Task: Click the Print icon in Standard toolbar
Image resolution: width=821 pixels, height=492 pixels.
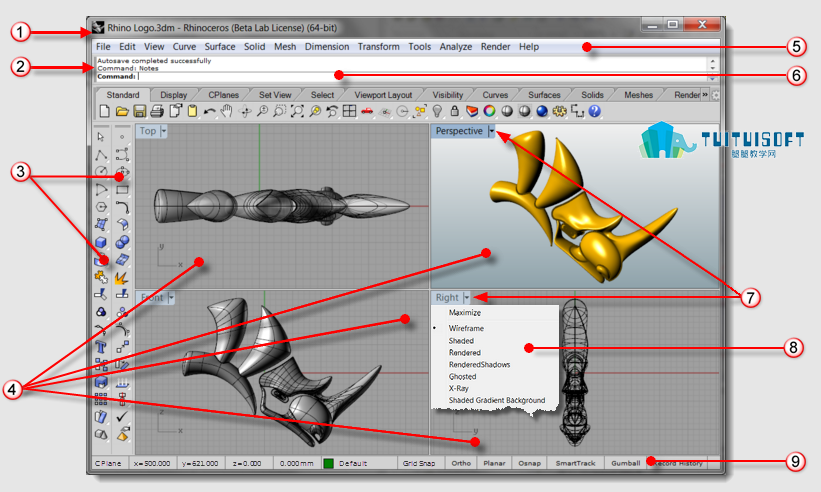Action: [x=157, y=111]
